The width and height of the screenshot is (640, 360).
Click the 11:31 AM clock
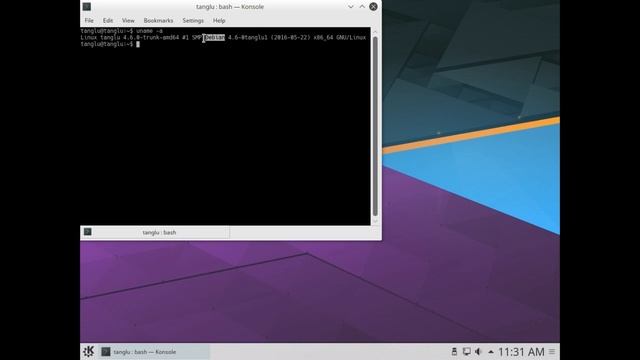(x=521, y=352)
